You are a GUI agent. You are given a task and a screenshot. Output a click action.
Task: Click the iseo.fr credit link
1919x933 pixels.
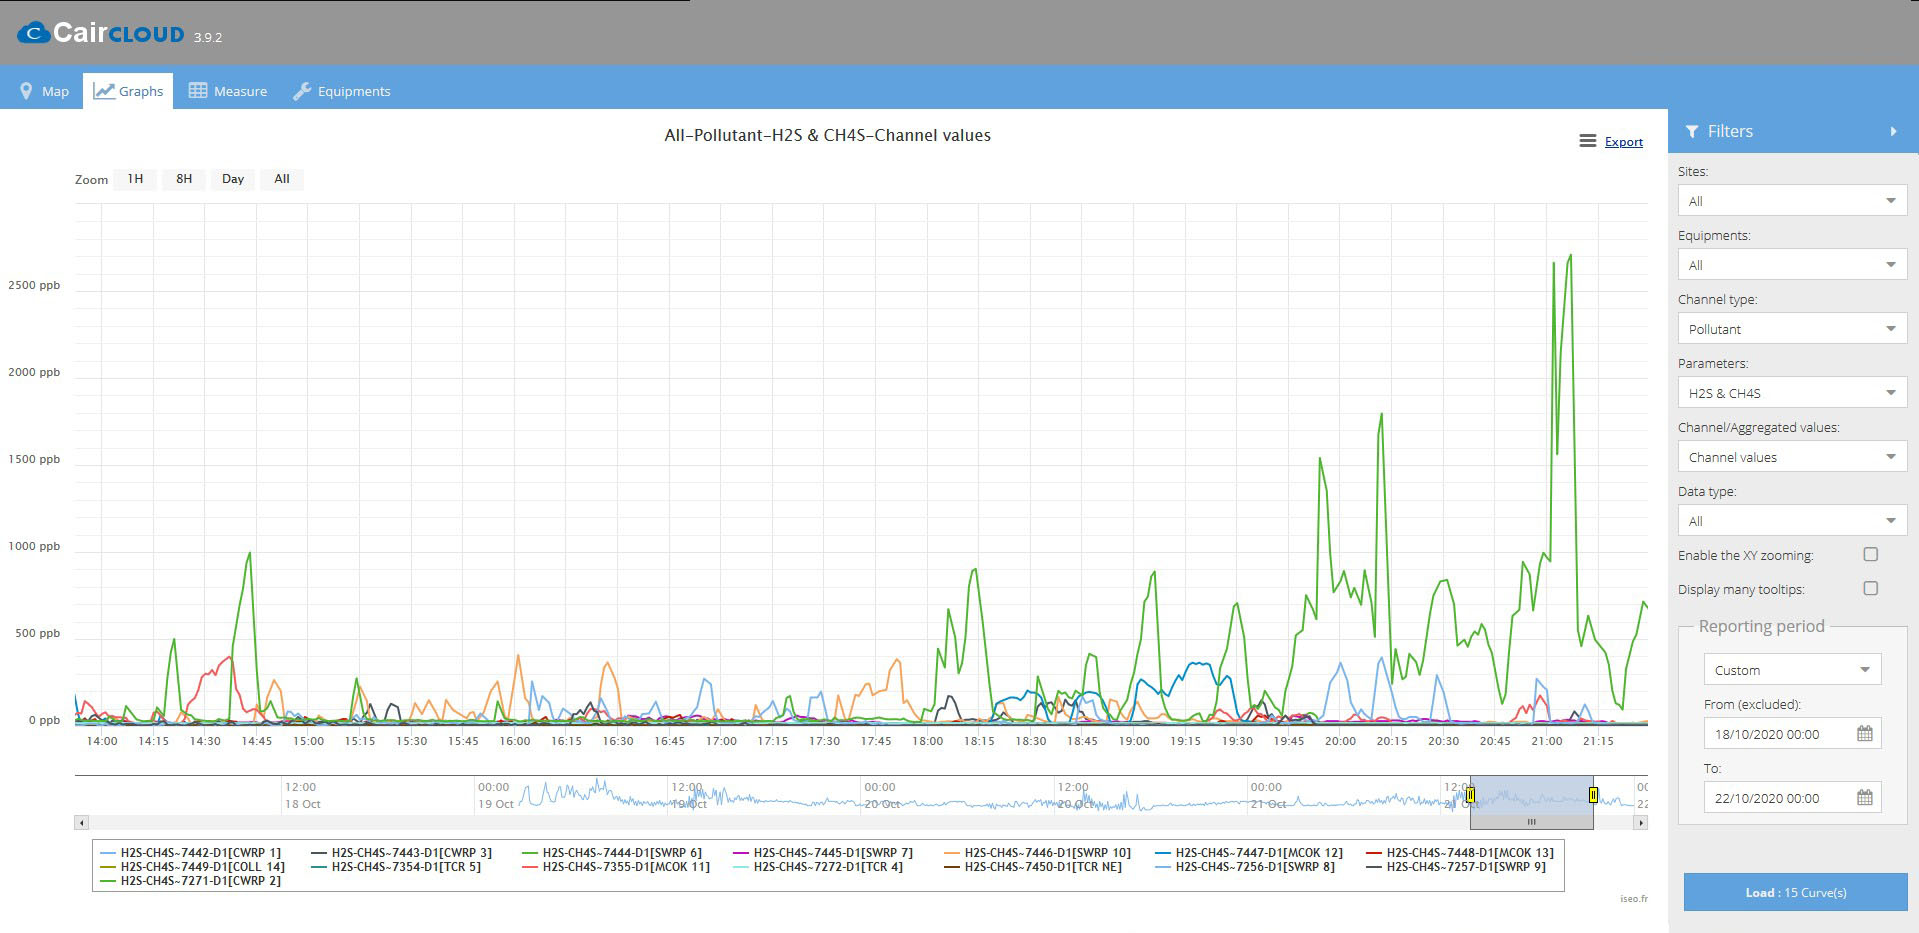(1634, 898)
